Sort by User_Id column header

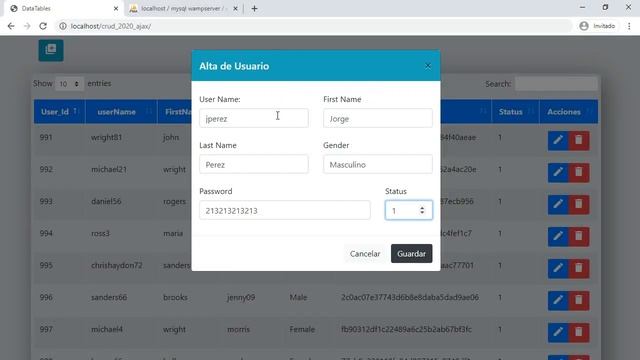pos(60,111)
